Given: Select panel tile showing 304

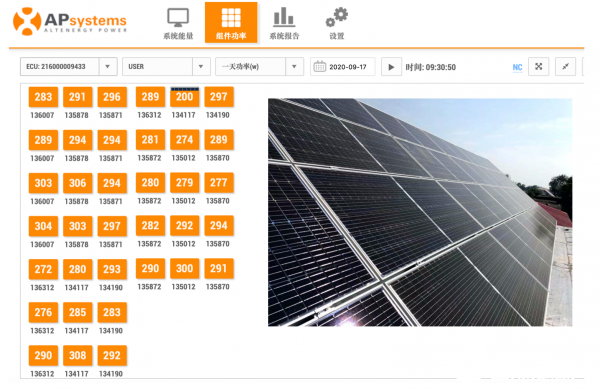Looking at the screenshot, I should (x=43, y=226).
